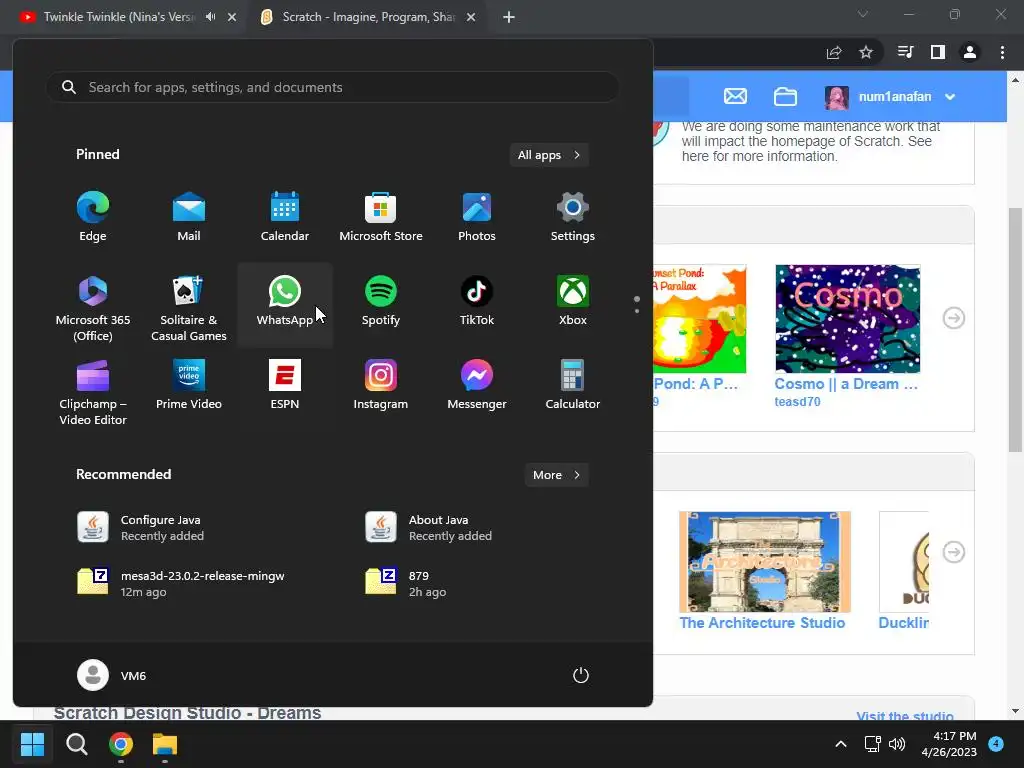Open Cosmo project thumbnail
Screen dimensions: 1024x768
click(848, 319)
